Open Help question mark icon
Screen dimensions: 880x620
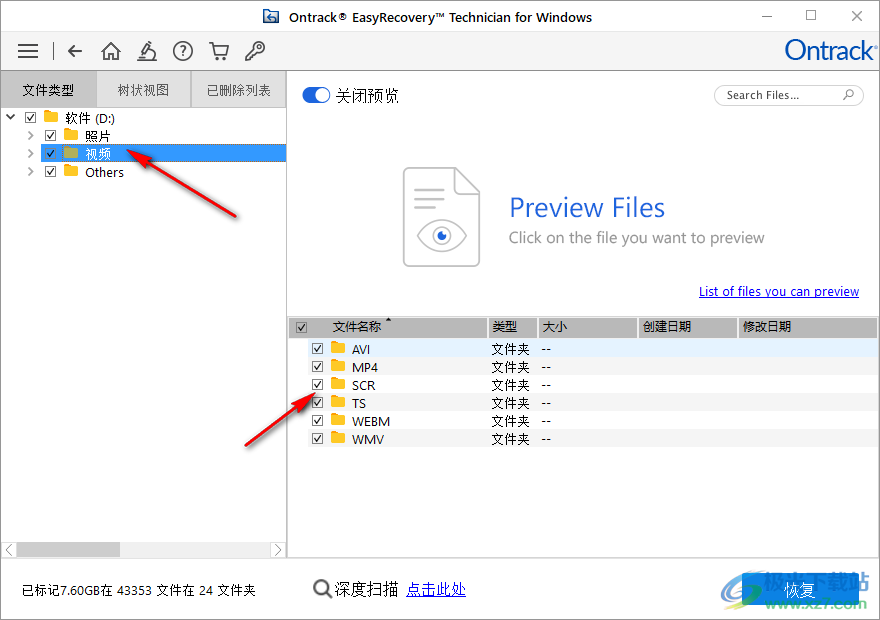(182, 51)
